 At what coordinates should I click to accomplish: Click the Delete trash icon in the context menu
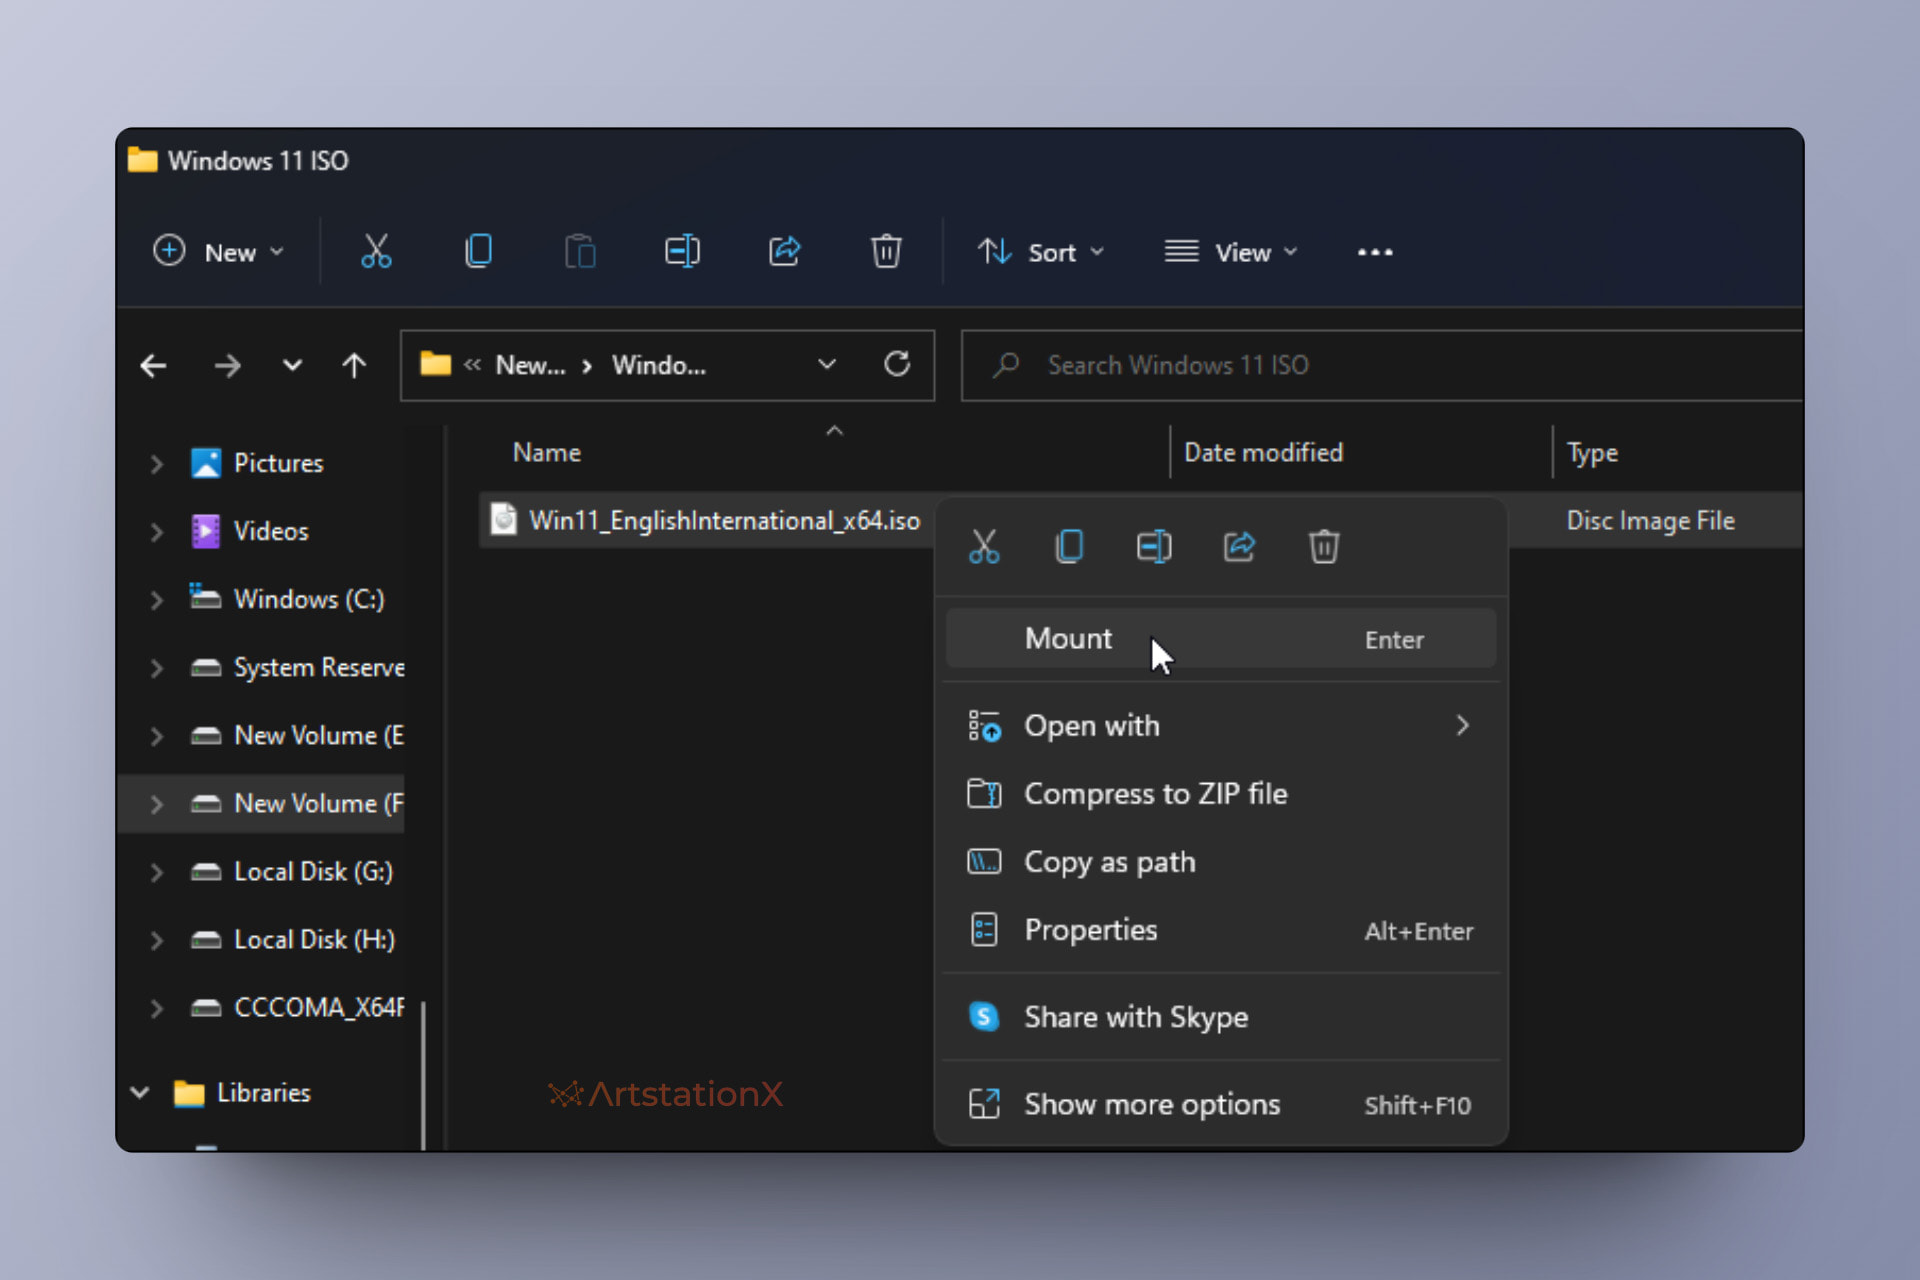coord(1324,547)
